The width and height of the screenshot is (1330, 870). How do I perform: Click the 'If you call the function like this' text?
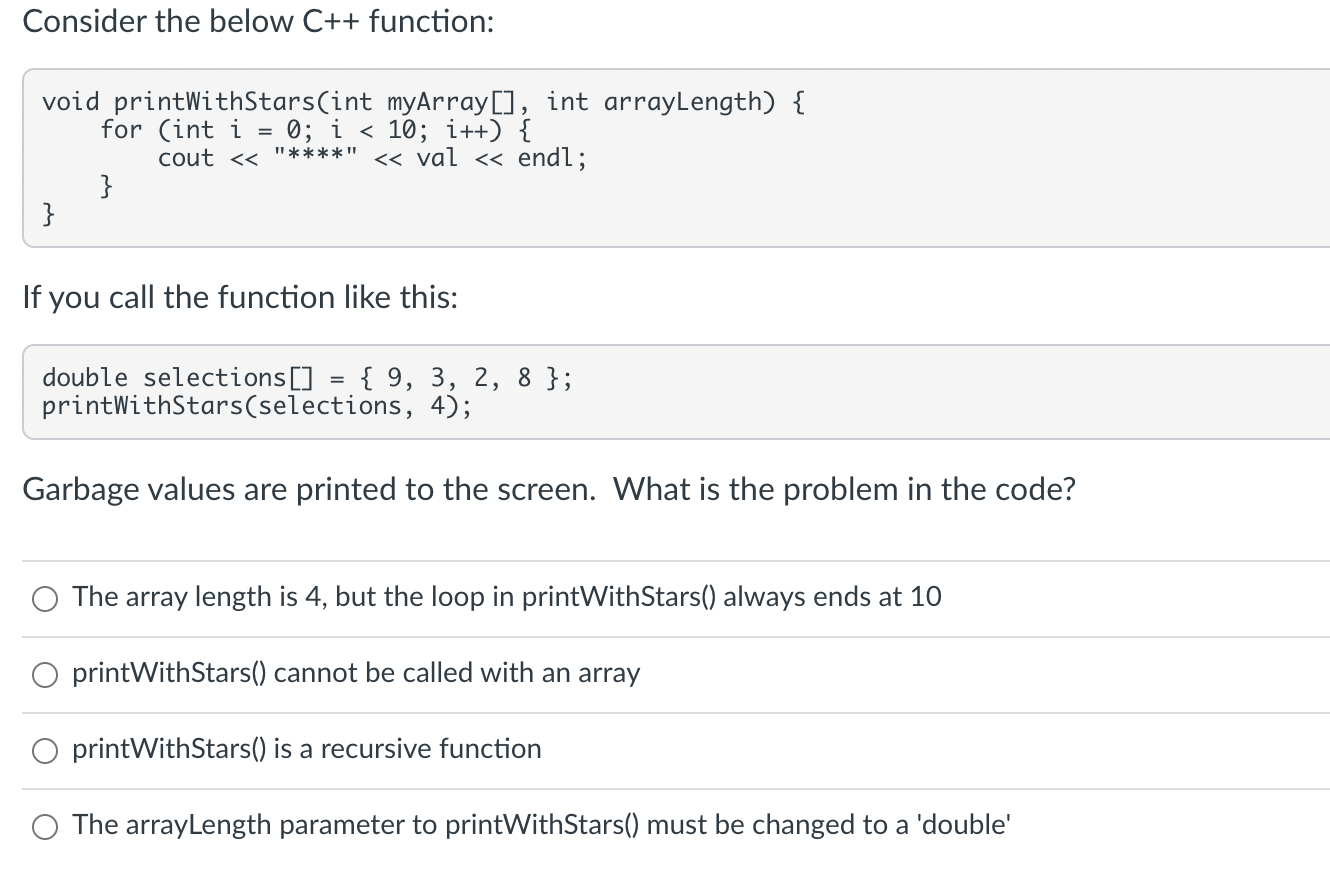pyautogui.click(x=240, y=297)
